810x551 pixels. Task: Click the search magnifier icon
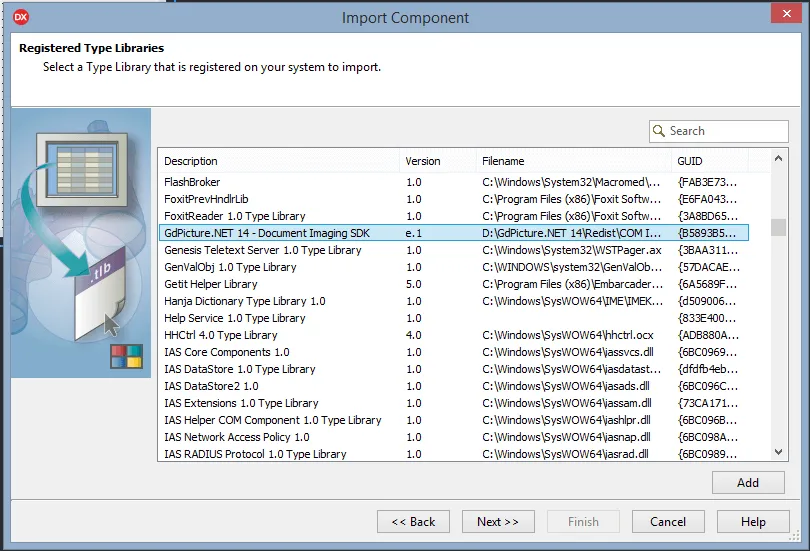pyautogui.click(x=659, y=131)
